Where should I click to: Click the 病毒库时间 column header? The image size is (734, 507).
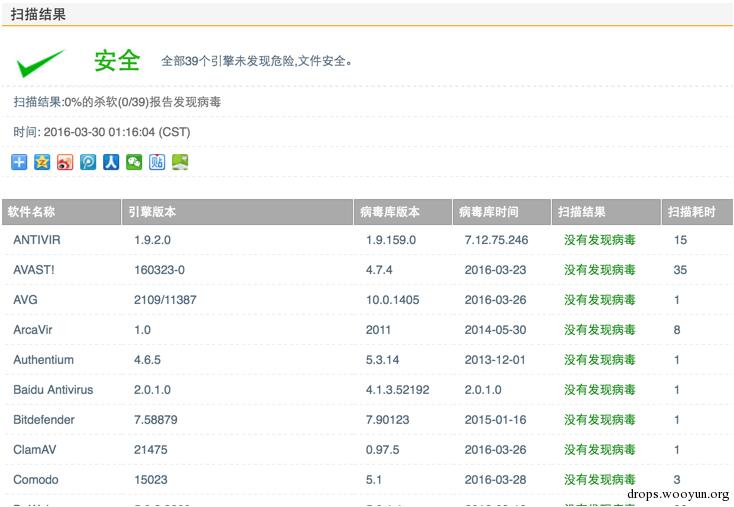[502, 212]
